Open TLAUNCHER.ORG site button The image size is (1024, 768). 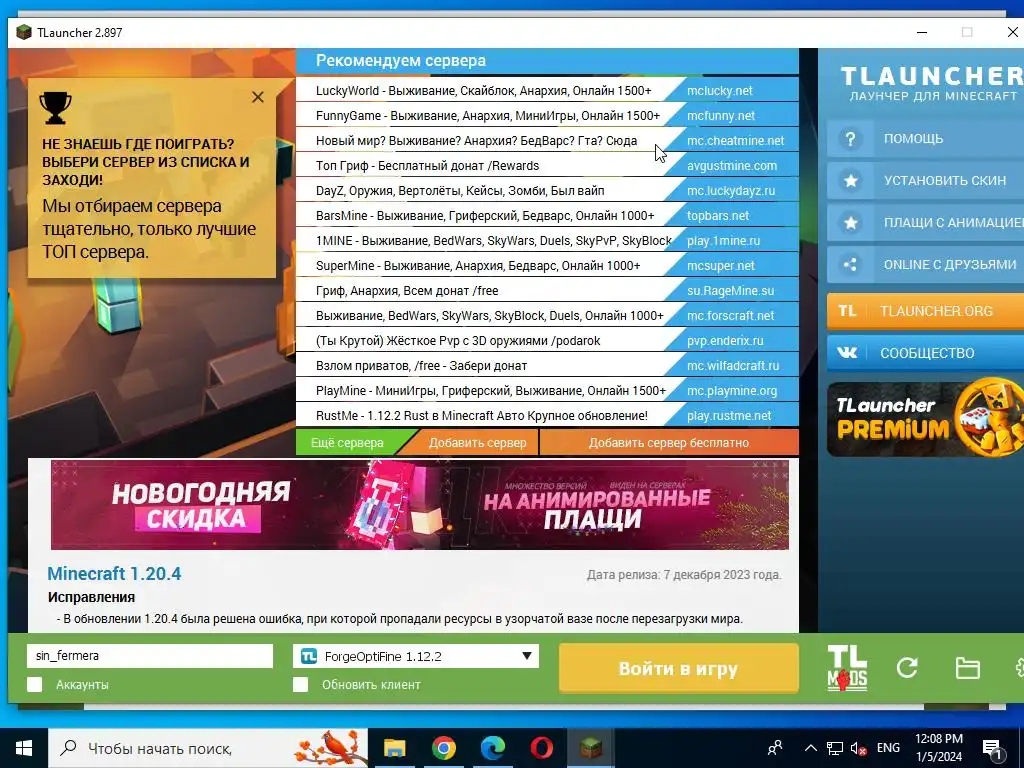[925, 311]
